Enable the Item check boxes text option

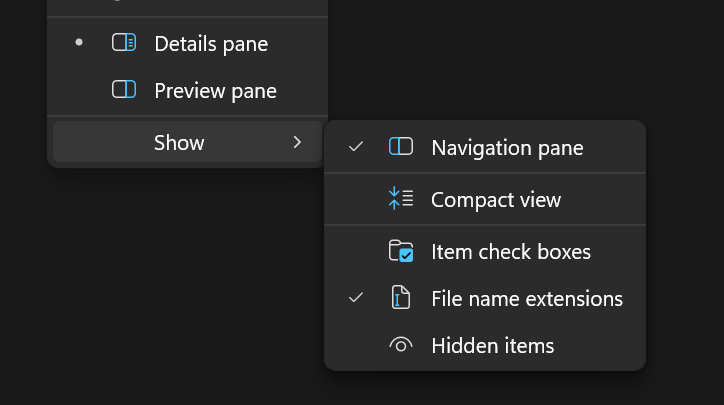point(511,251)
